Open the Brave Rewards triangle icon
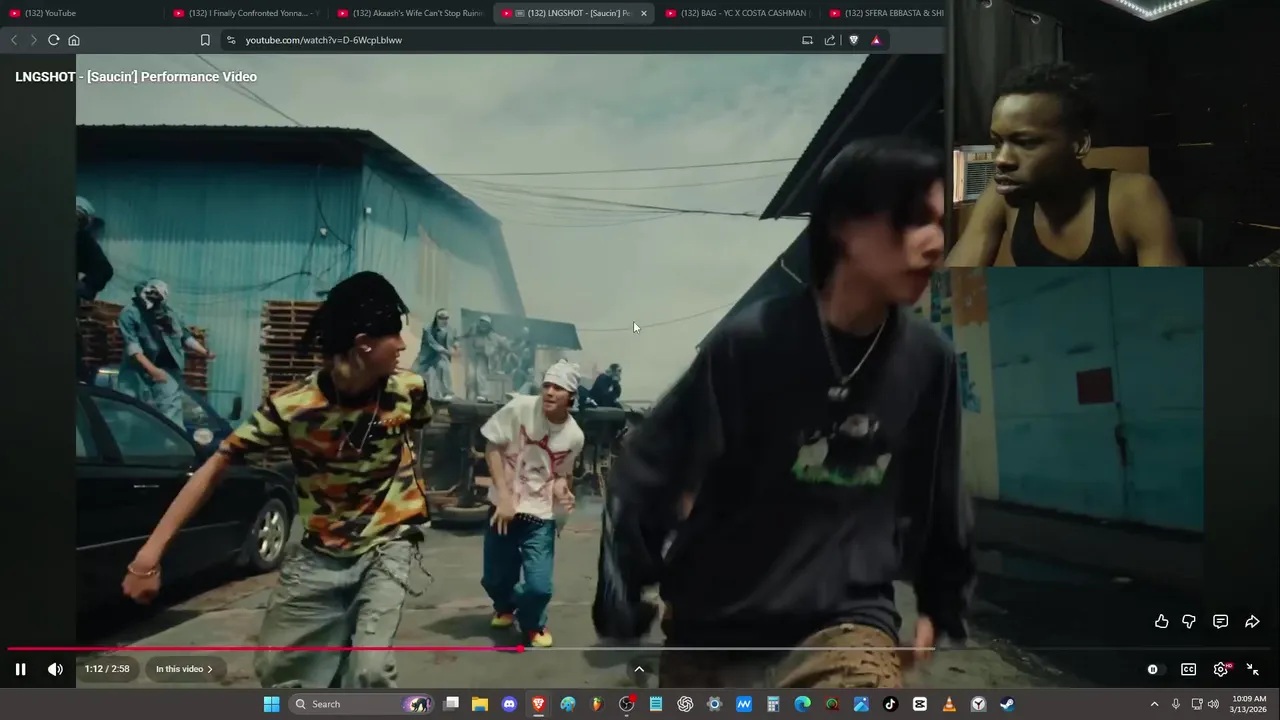The width and height of the screenshot is (1280, 720). coord(876,40)
